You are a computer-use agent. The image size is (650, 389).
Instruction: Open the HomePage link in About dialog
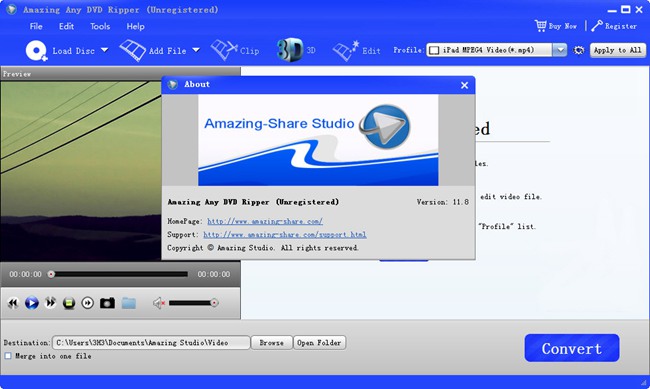pos(265,221)
